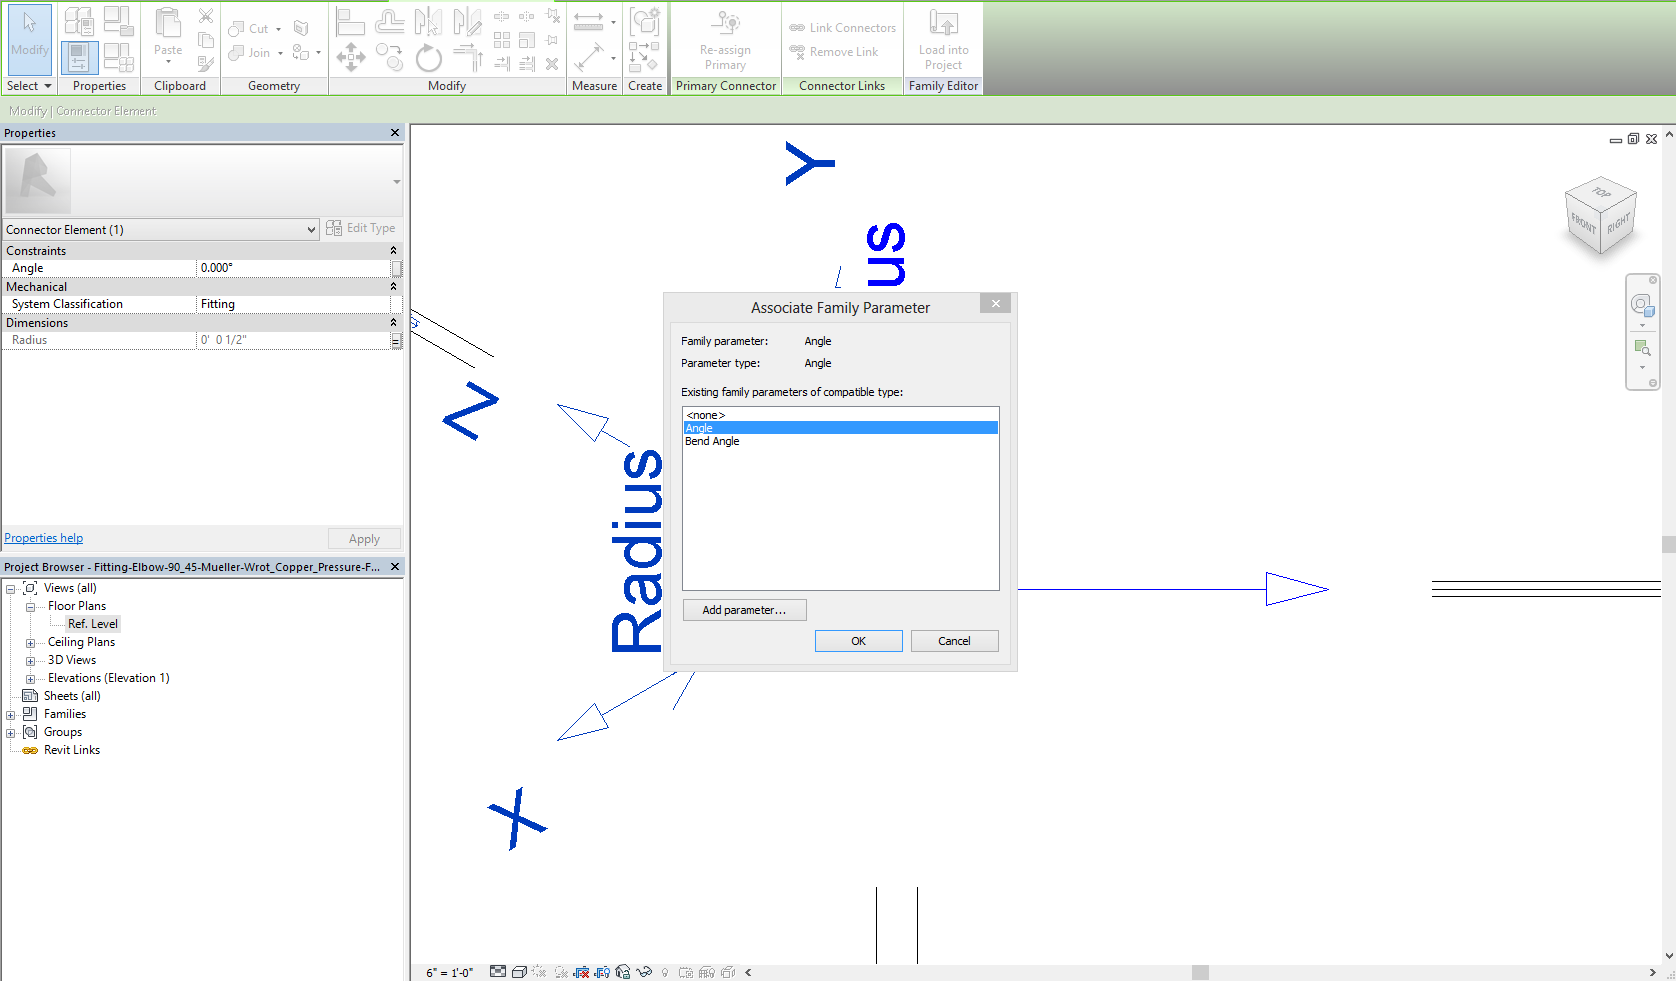1676x981 pixels.
Task: Click the Match Type Properties icon
Action: click(206, 64)
